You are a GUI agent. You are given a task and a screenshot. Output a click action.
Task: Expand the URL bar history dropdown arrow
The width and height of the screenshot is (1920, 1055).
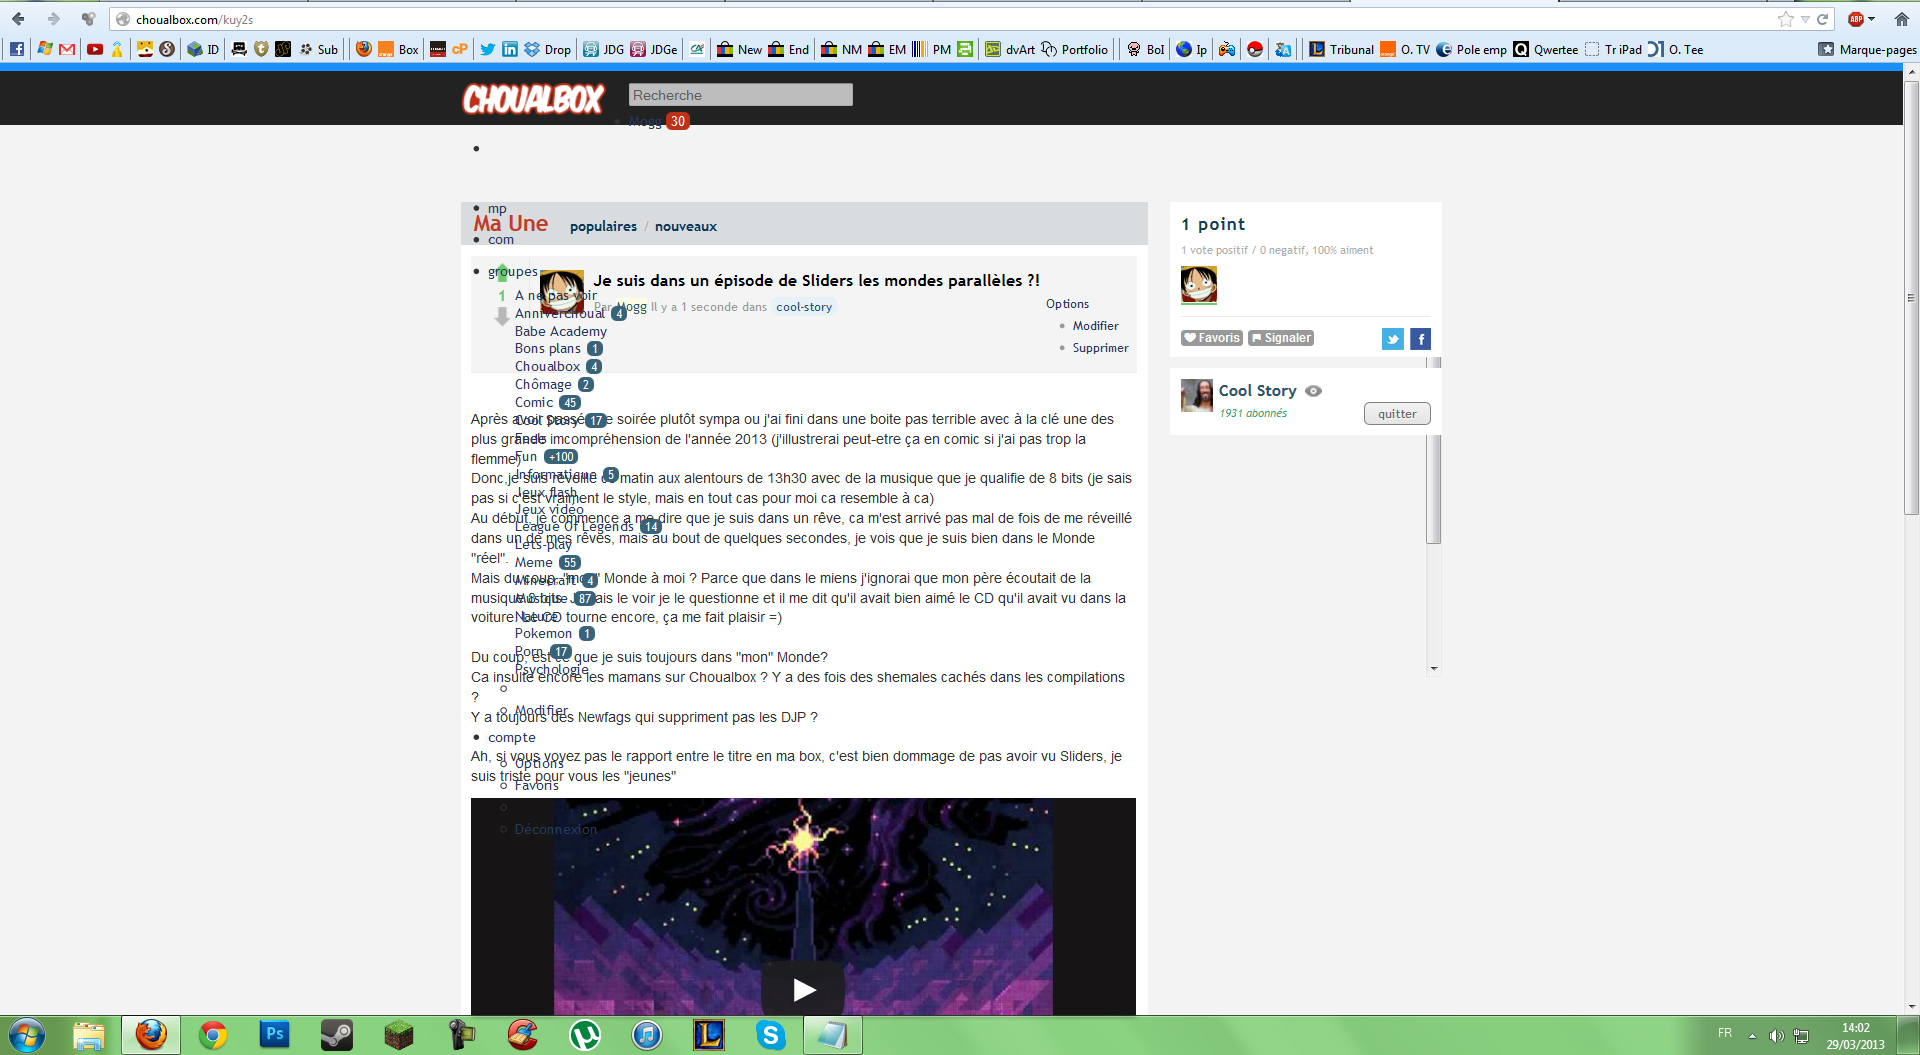pos(1805,19)
